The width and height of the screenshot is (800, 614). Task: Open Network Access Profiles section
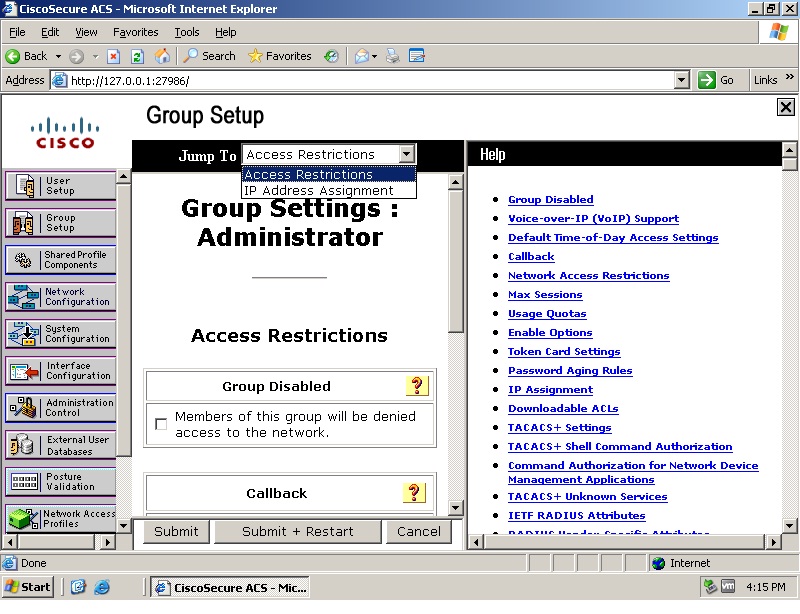60,519
